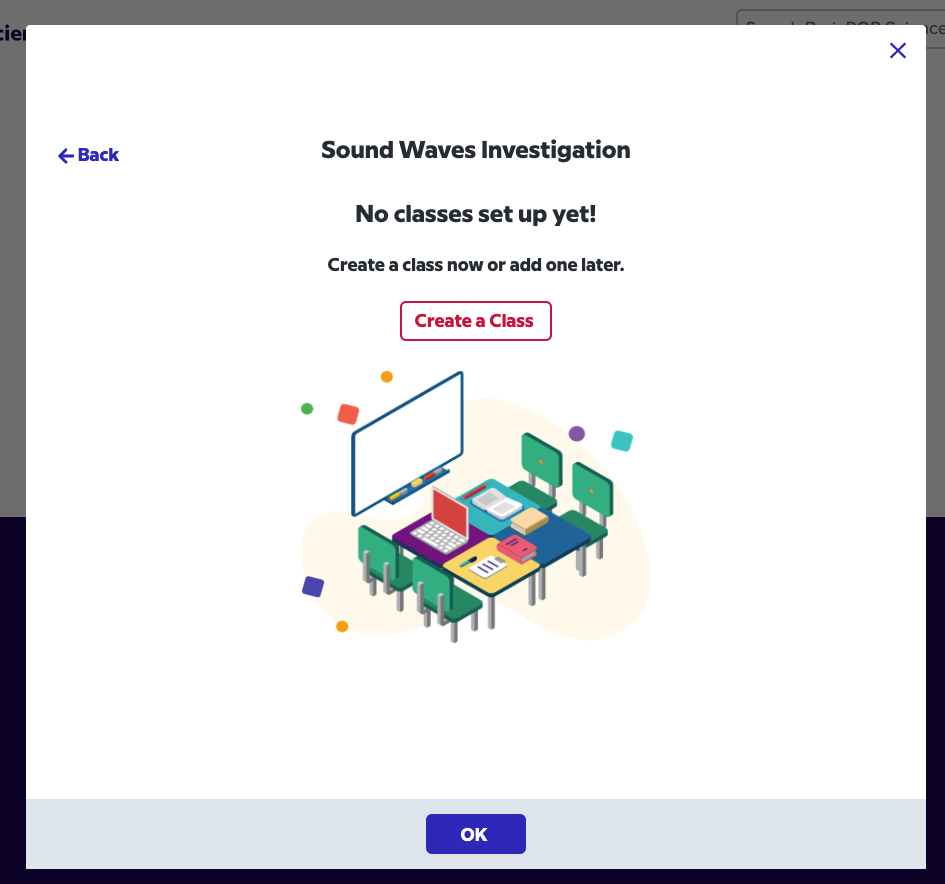
Task: Click the indigo square at lower left
Action: (313, 586)
